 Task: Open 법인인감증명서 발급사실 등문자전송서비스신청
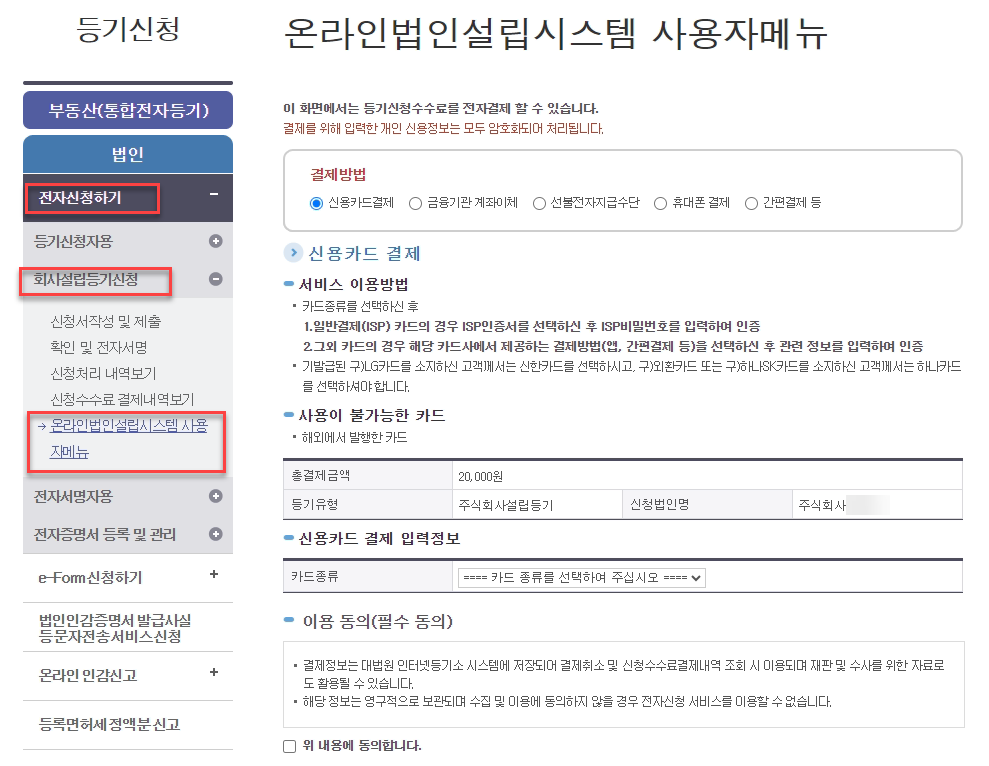(x=115, y=628)
